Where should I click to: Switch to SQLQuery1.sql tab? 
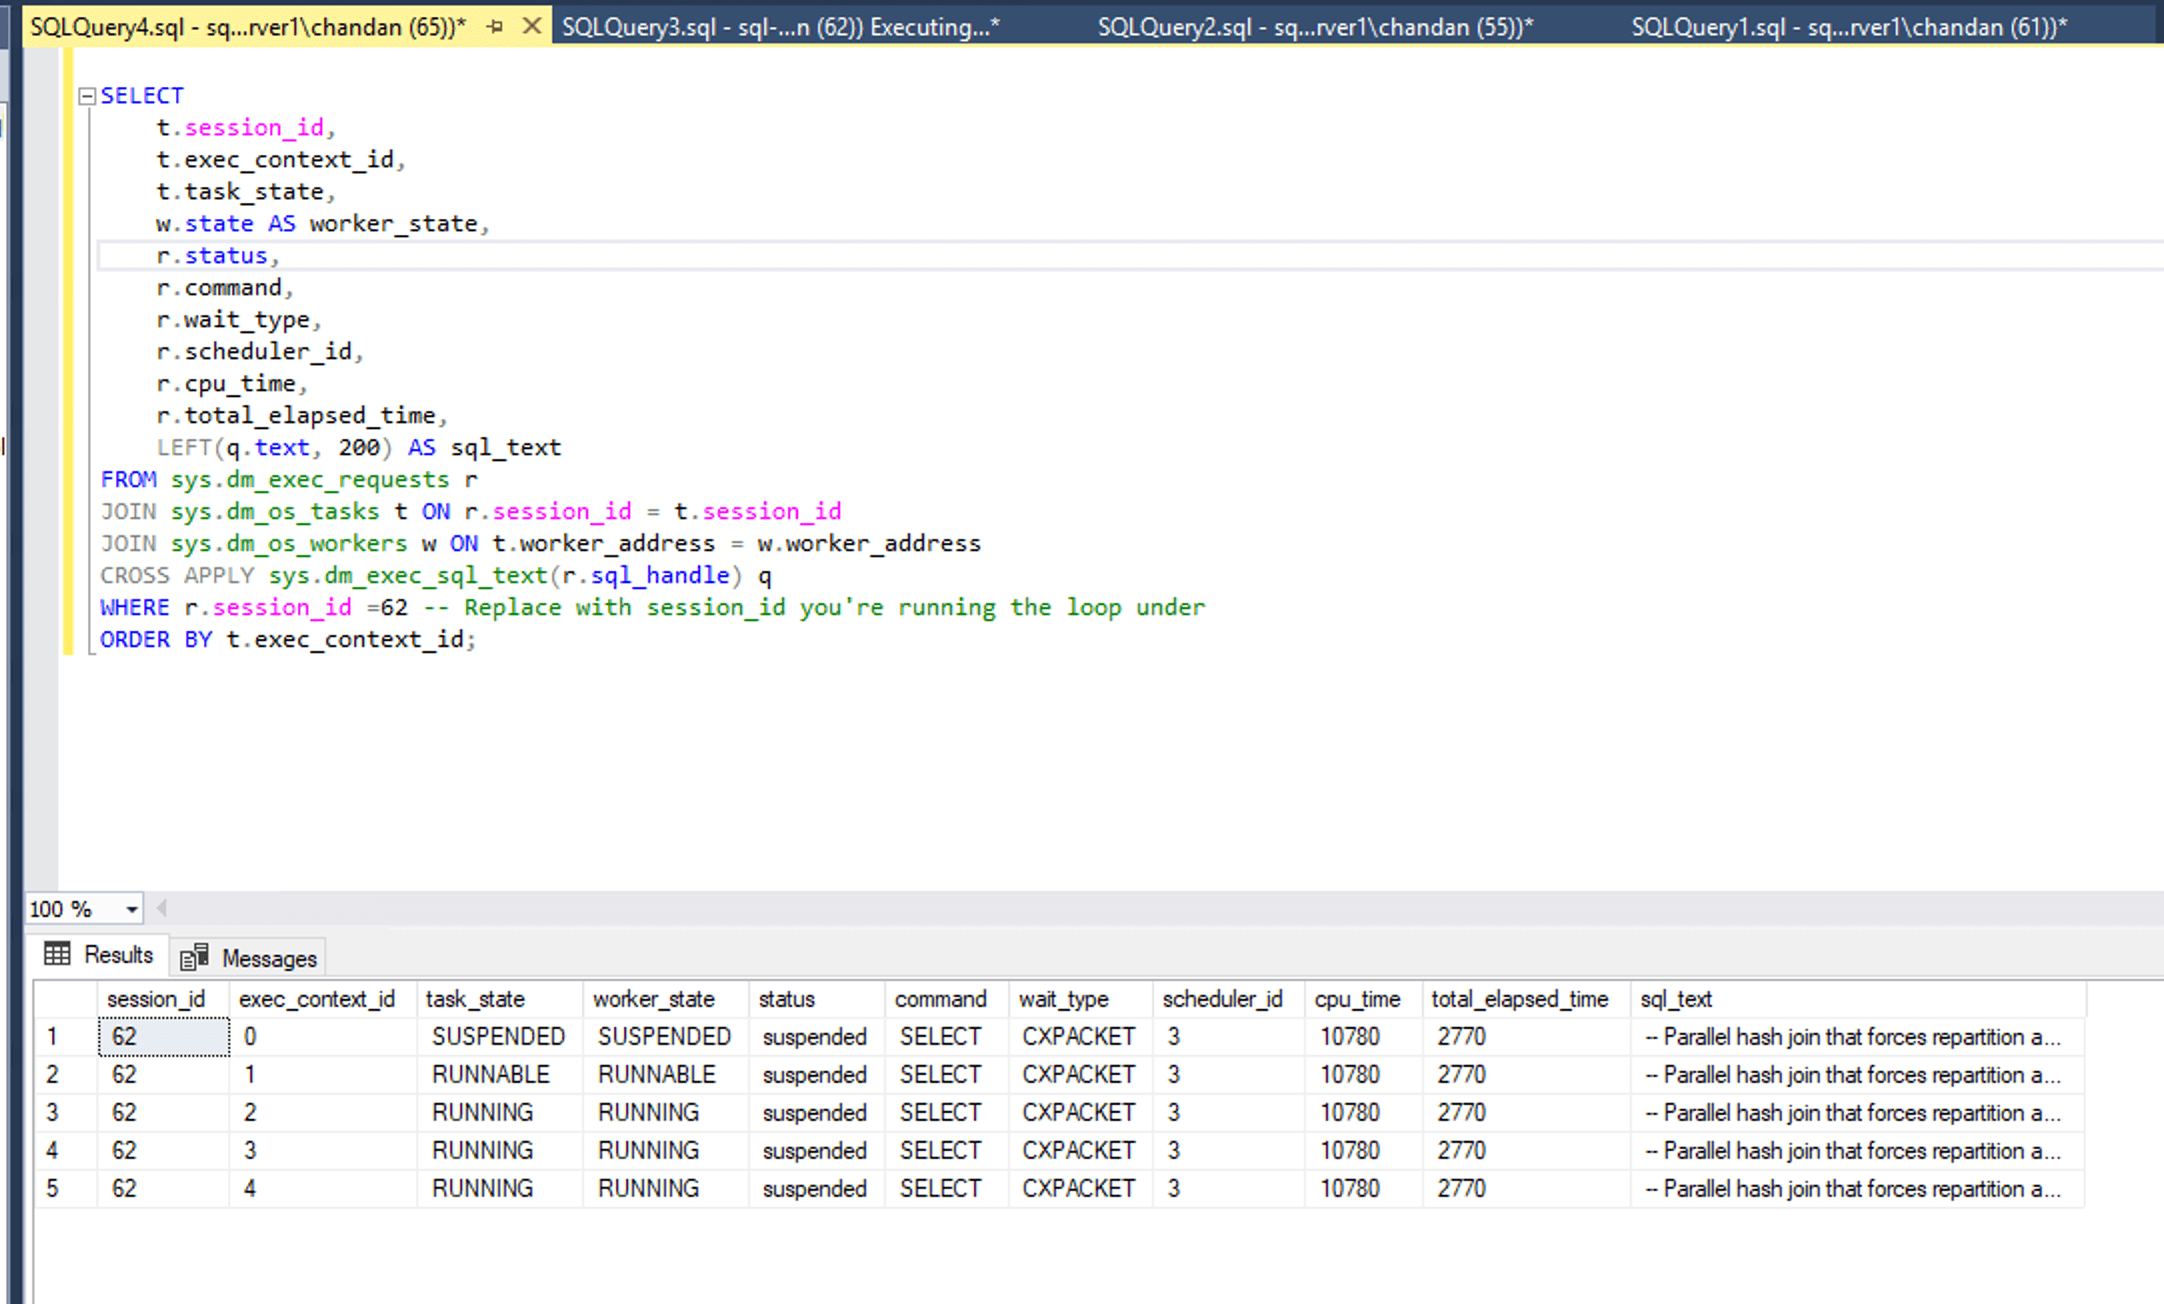(1848, 27)
